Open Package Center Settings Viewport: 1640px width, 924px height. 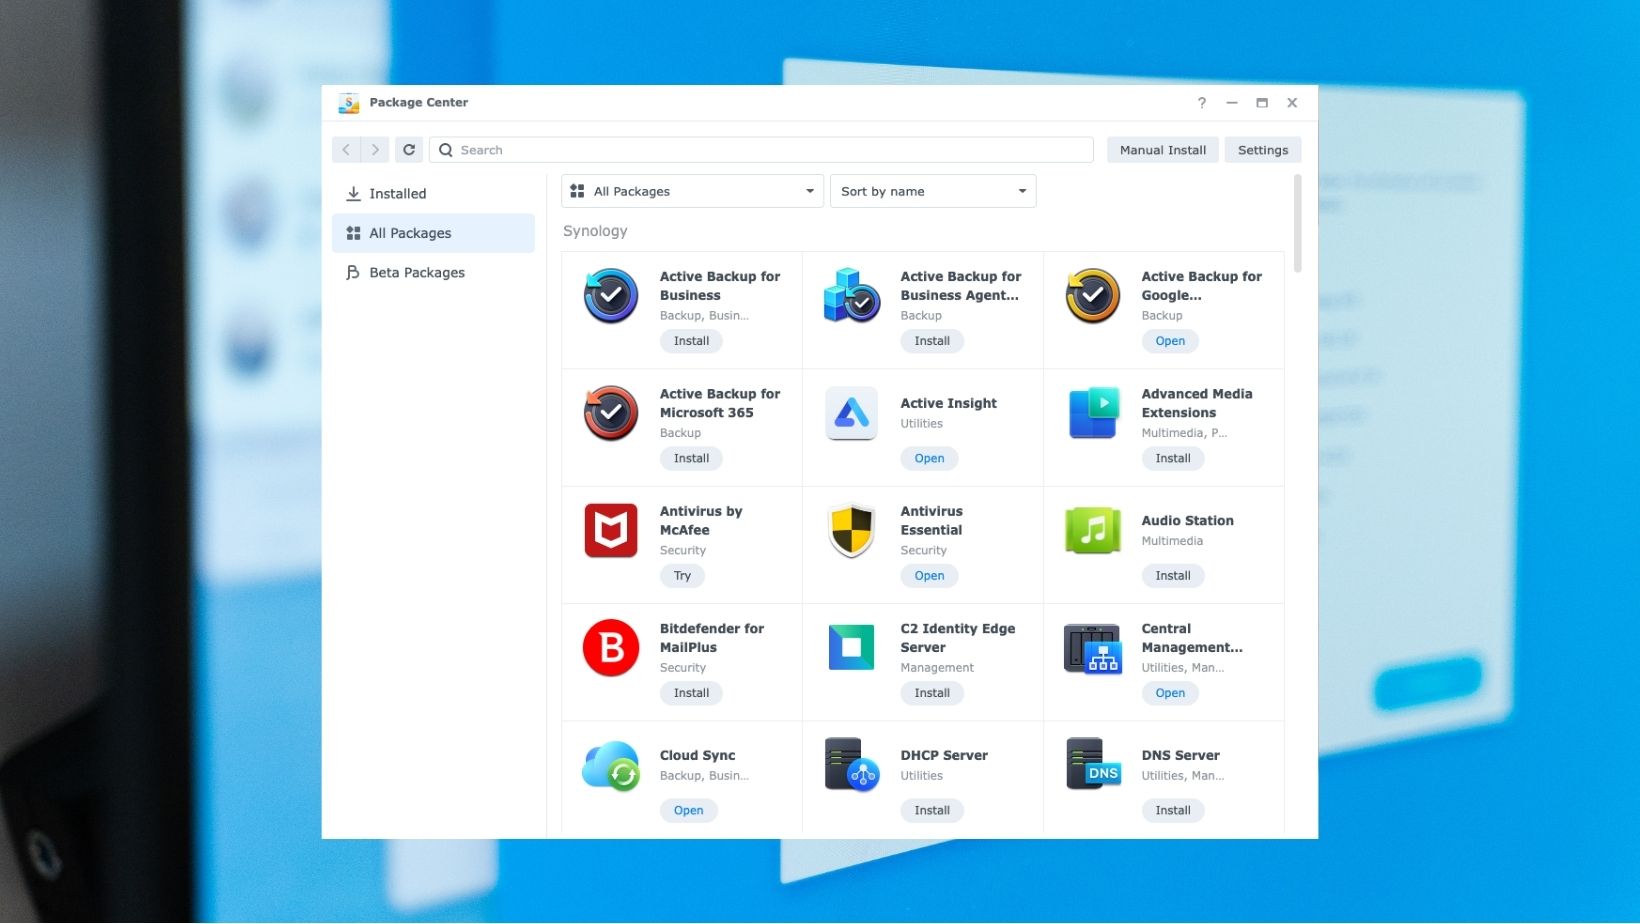tap(1263, 150)
